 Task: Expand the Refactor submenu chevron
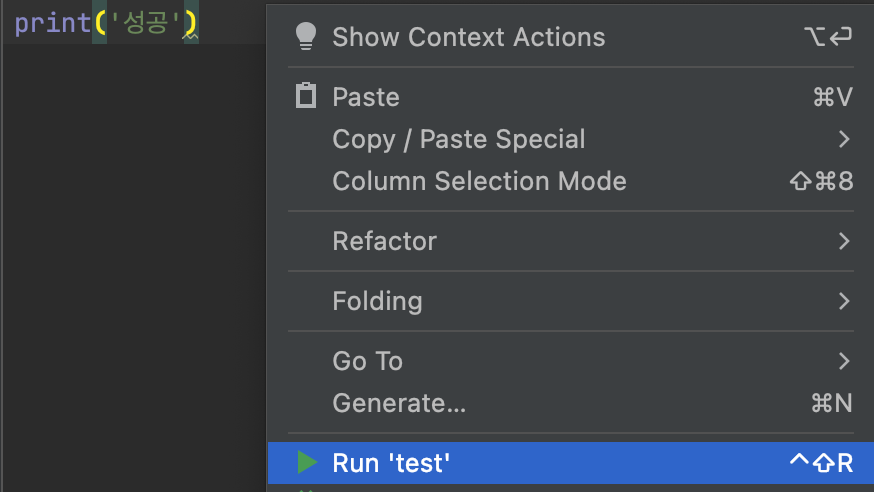click(844, 241)
